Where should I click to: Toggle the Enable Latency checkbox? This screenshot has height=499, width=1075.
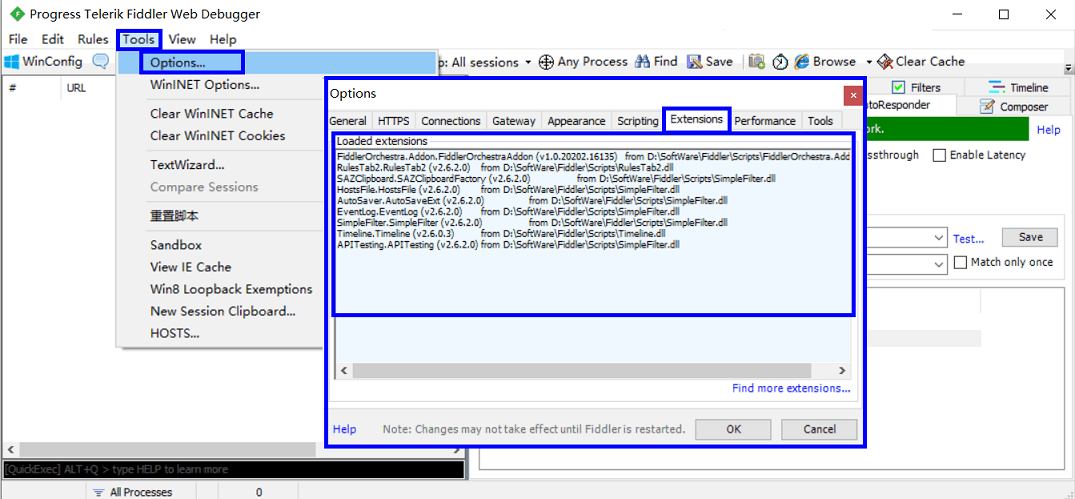click(939, 156)
